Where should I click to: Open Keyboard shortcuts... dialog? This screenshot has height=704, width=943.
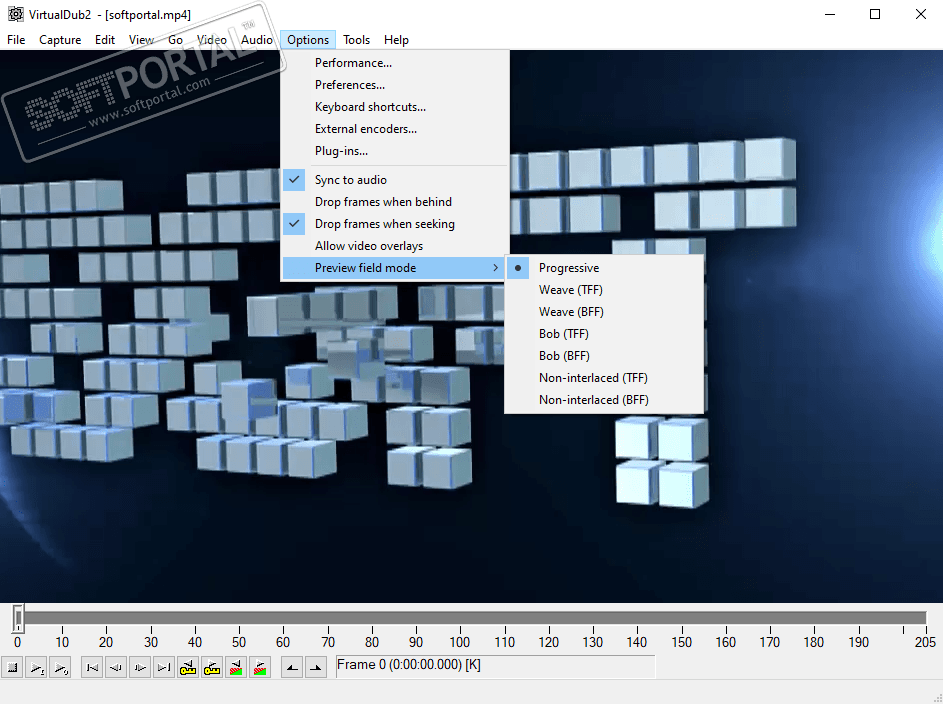coord(395,107)
